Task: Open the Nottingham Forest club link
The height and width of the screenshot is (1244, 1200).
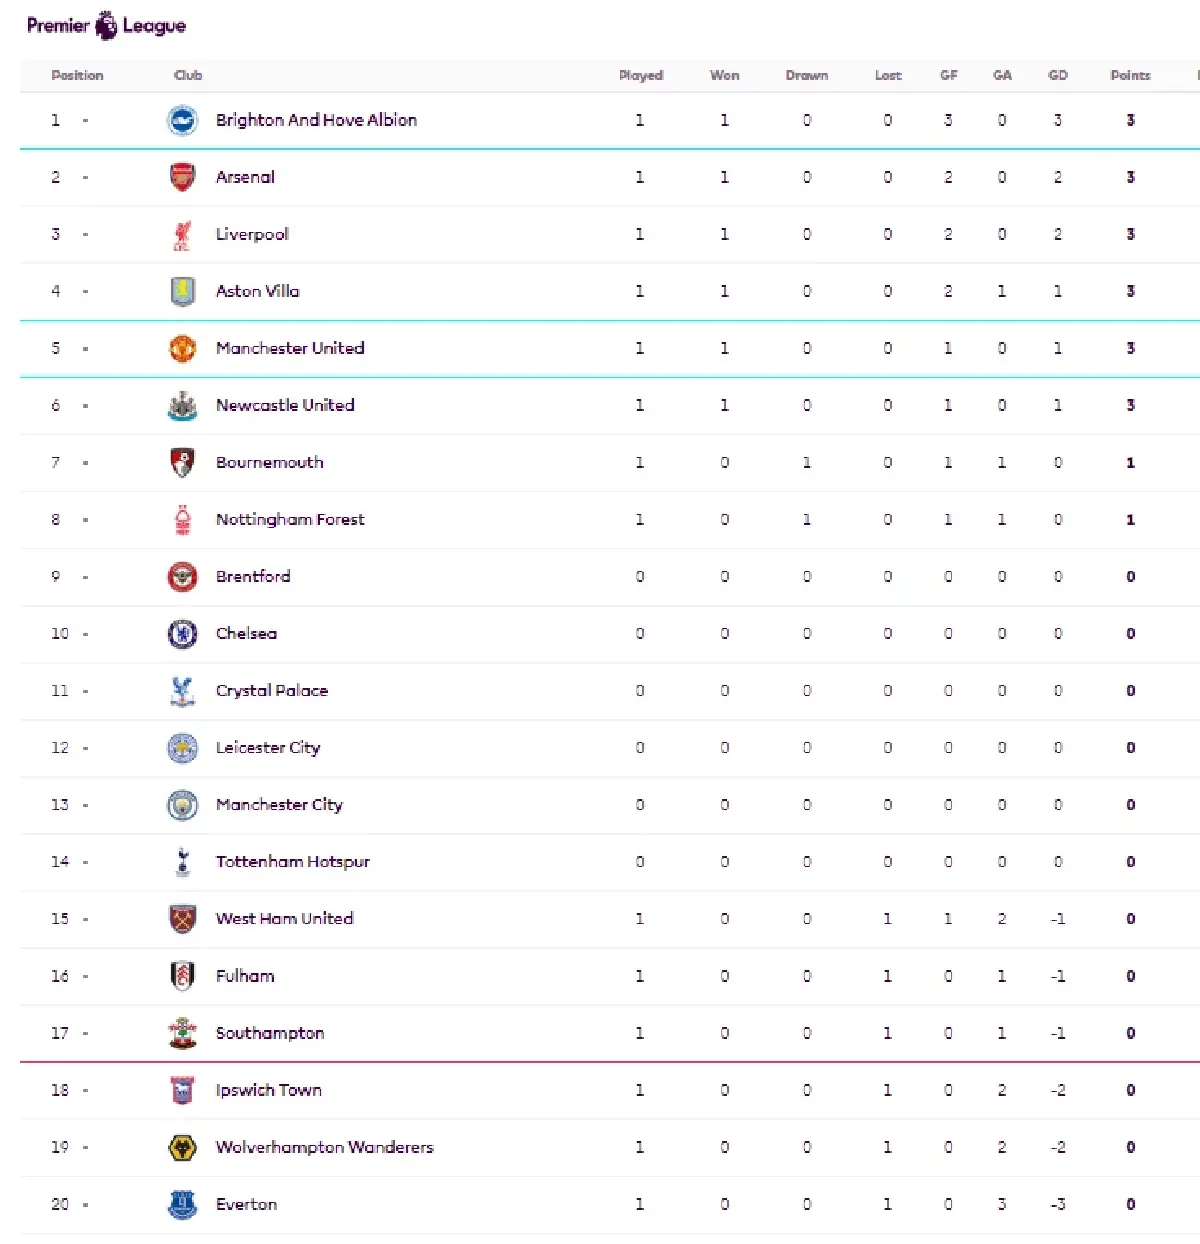Action: tap(290, 520)
